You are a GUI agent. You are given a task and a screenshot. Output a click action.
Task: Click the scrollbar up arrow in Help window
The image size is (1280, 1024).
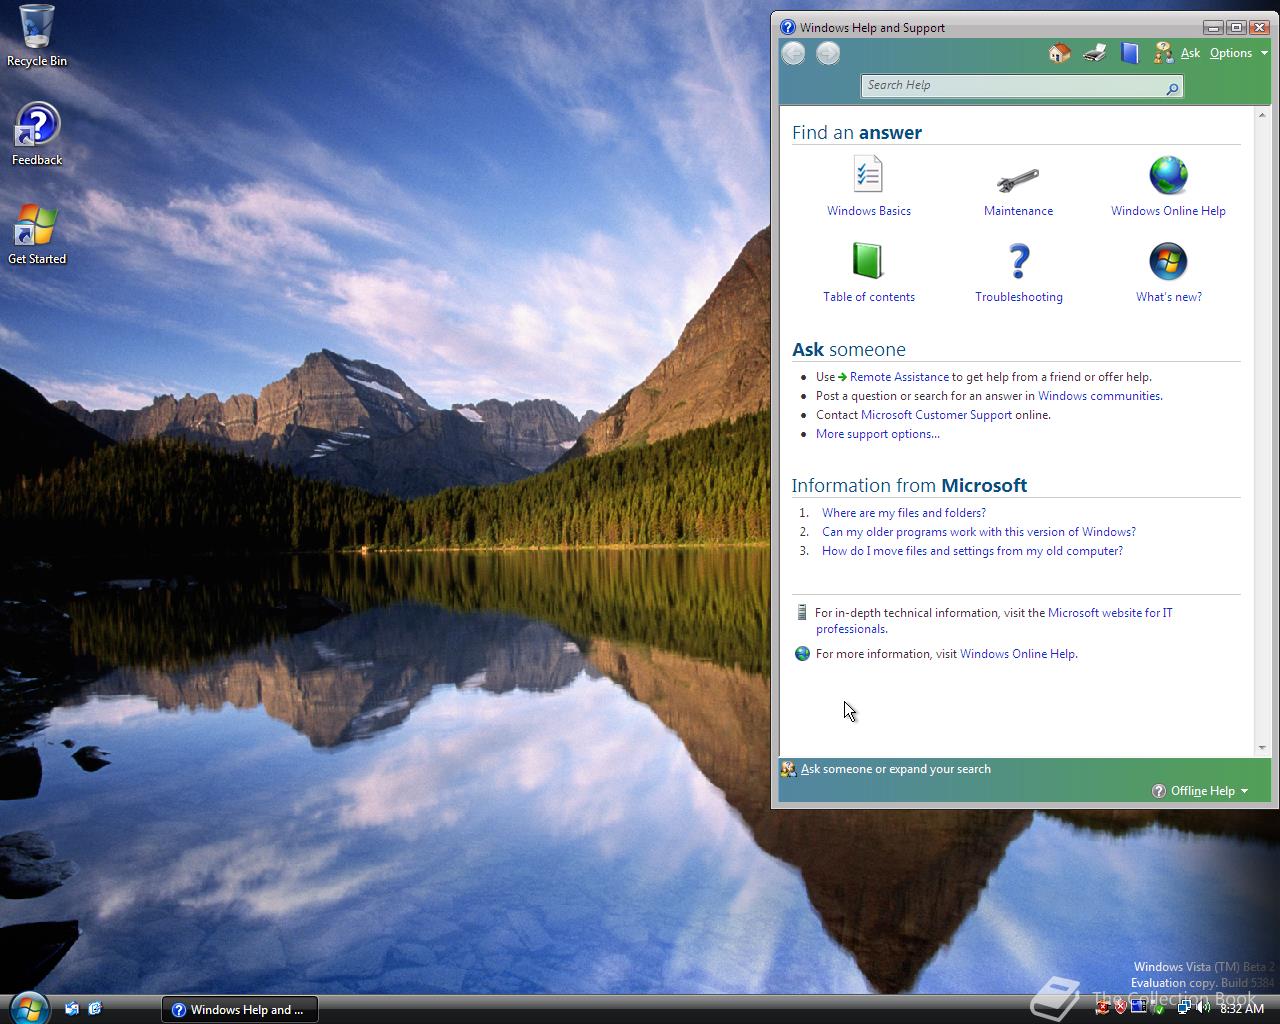[x=1262, y=115]
